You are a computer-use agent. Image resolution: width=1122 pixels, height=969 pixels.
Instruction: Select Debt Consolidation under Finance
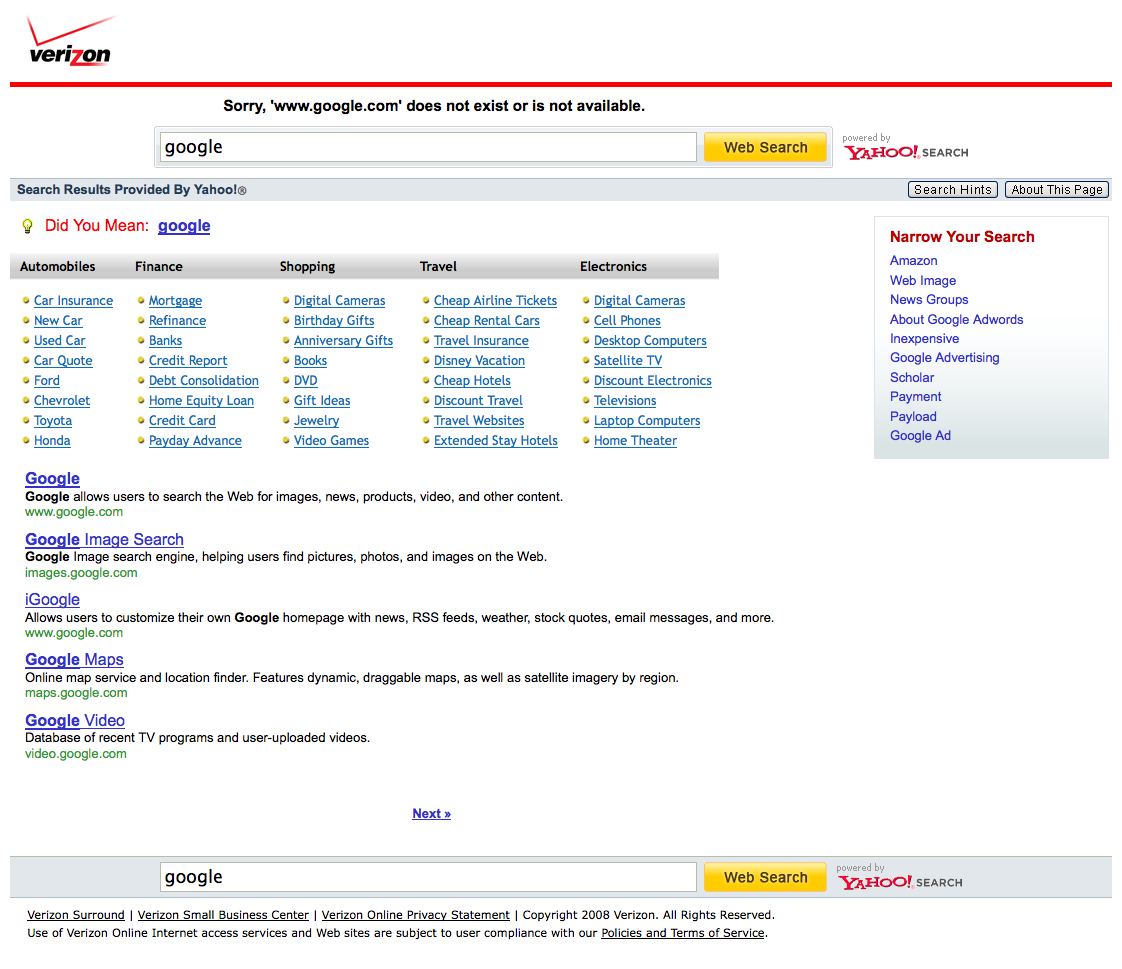203,381
